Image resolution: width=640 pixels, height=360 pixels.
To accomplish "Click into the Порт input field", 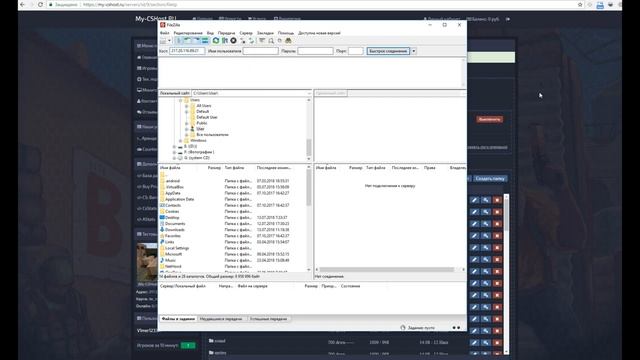I will 356,51.
